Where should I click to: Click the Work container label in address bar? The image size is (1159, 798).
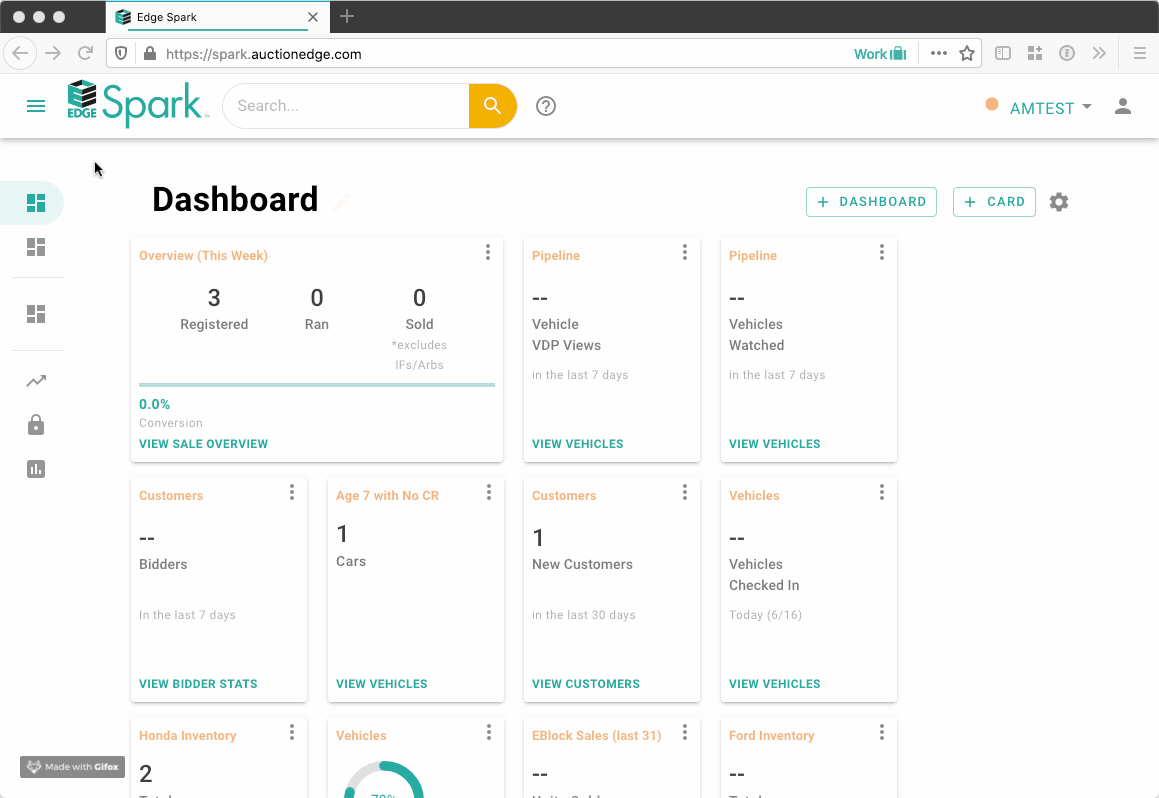pyautogui.click(x=880, y=53)
